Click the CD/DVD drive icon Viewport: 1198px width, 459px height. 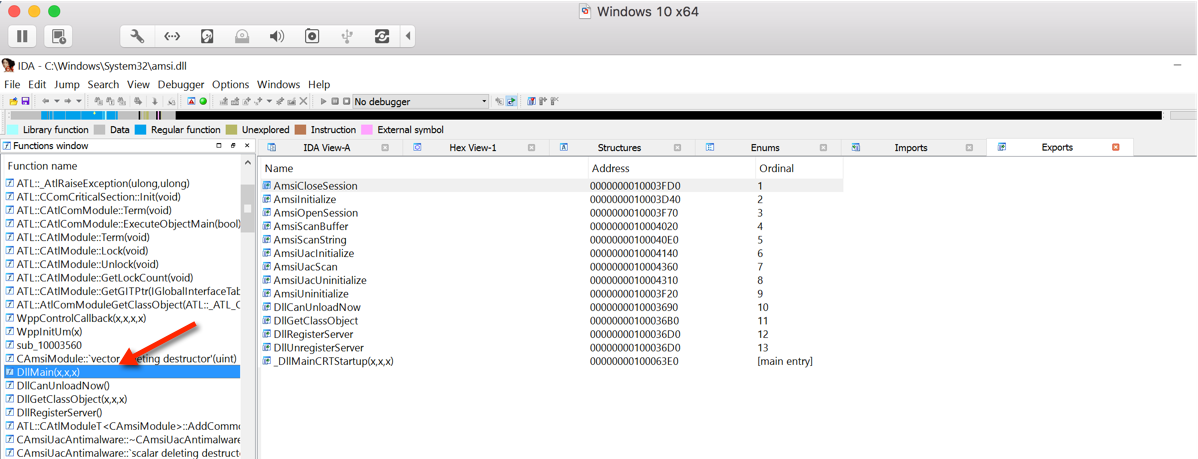(242, 36)
